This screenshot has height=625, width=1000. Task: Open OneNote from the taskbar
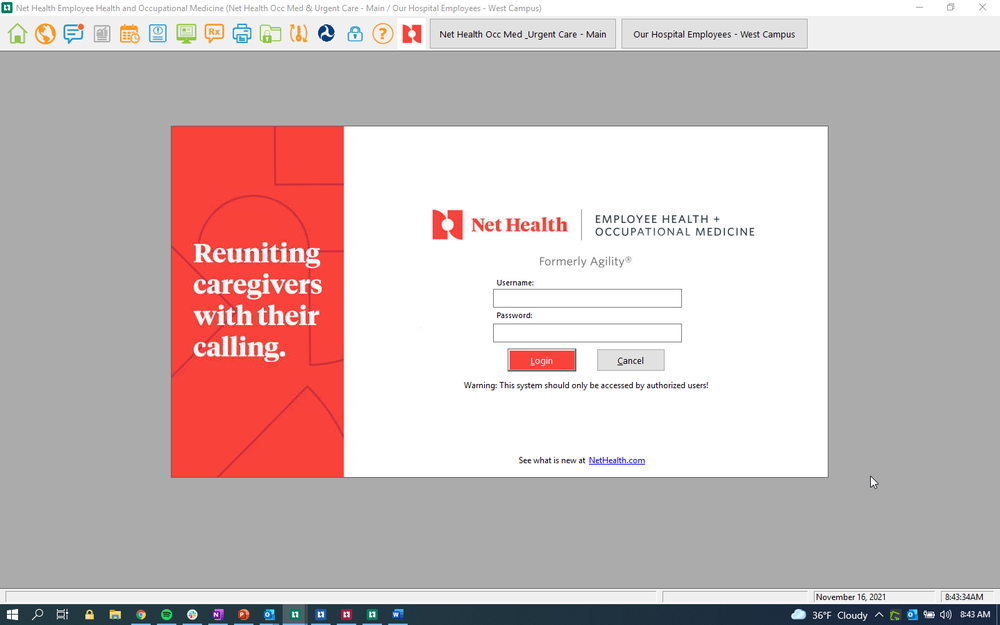pyautogui.click(x=217, y=615)
